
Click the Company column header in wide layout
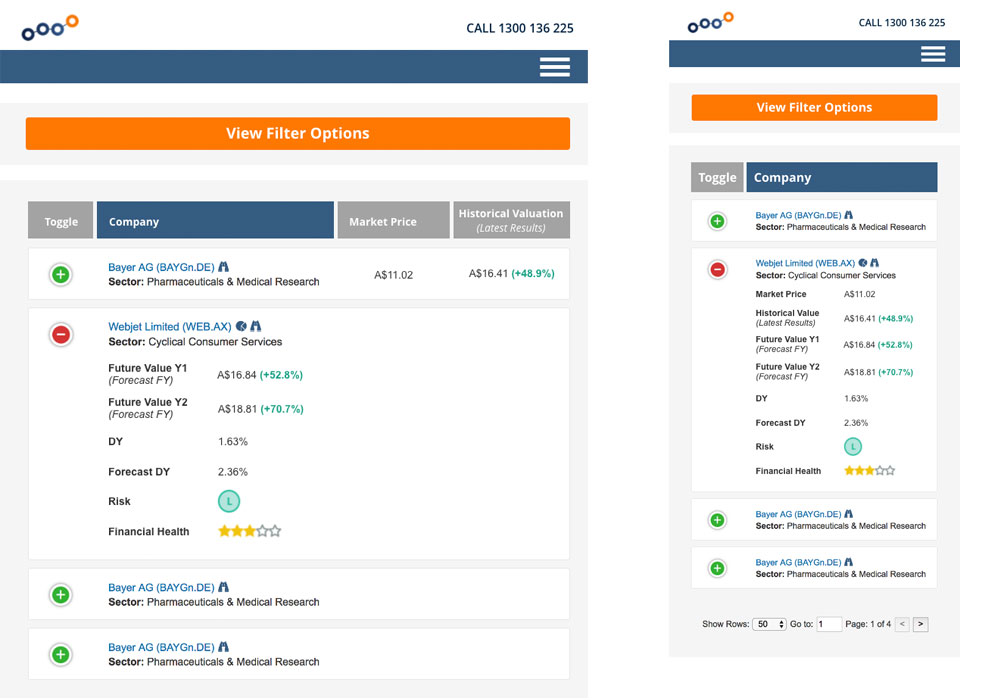tap(215, 221)
